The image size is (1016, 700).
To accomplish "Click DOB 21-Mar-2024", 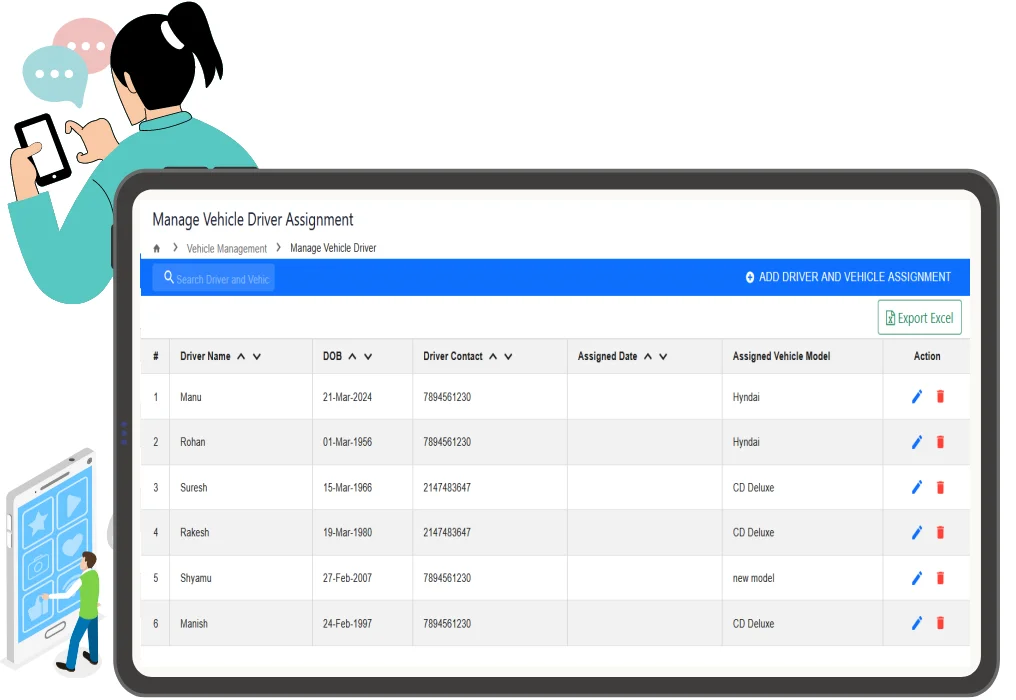I will (x=347, y=397).
